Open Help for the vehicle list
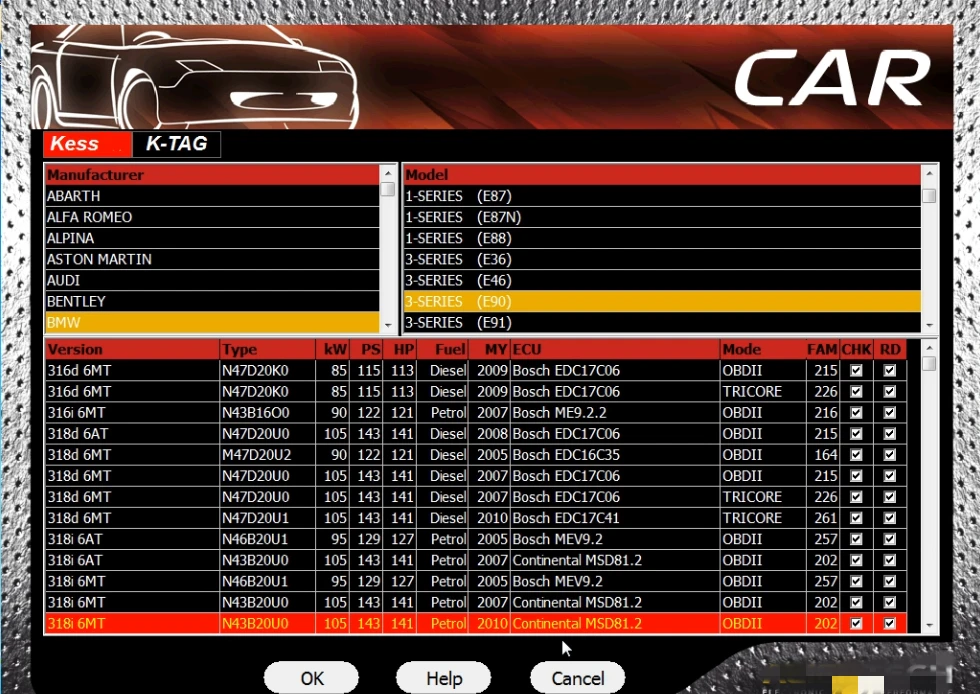980x694 pixels. point(444,678)
